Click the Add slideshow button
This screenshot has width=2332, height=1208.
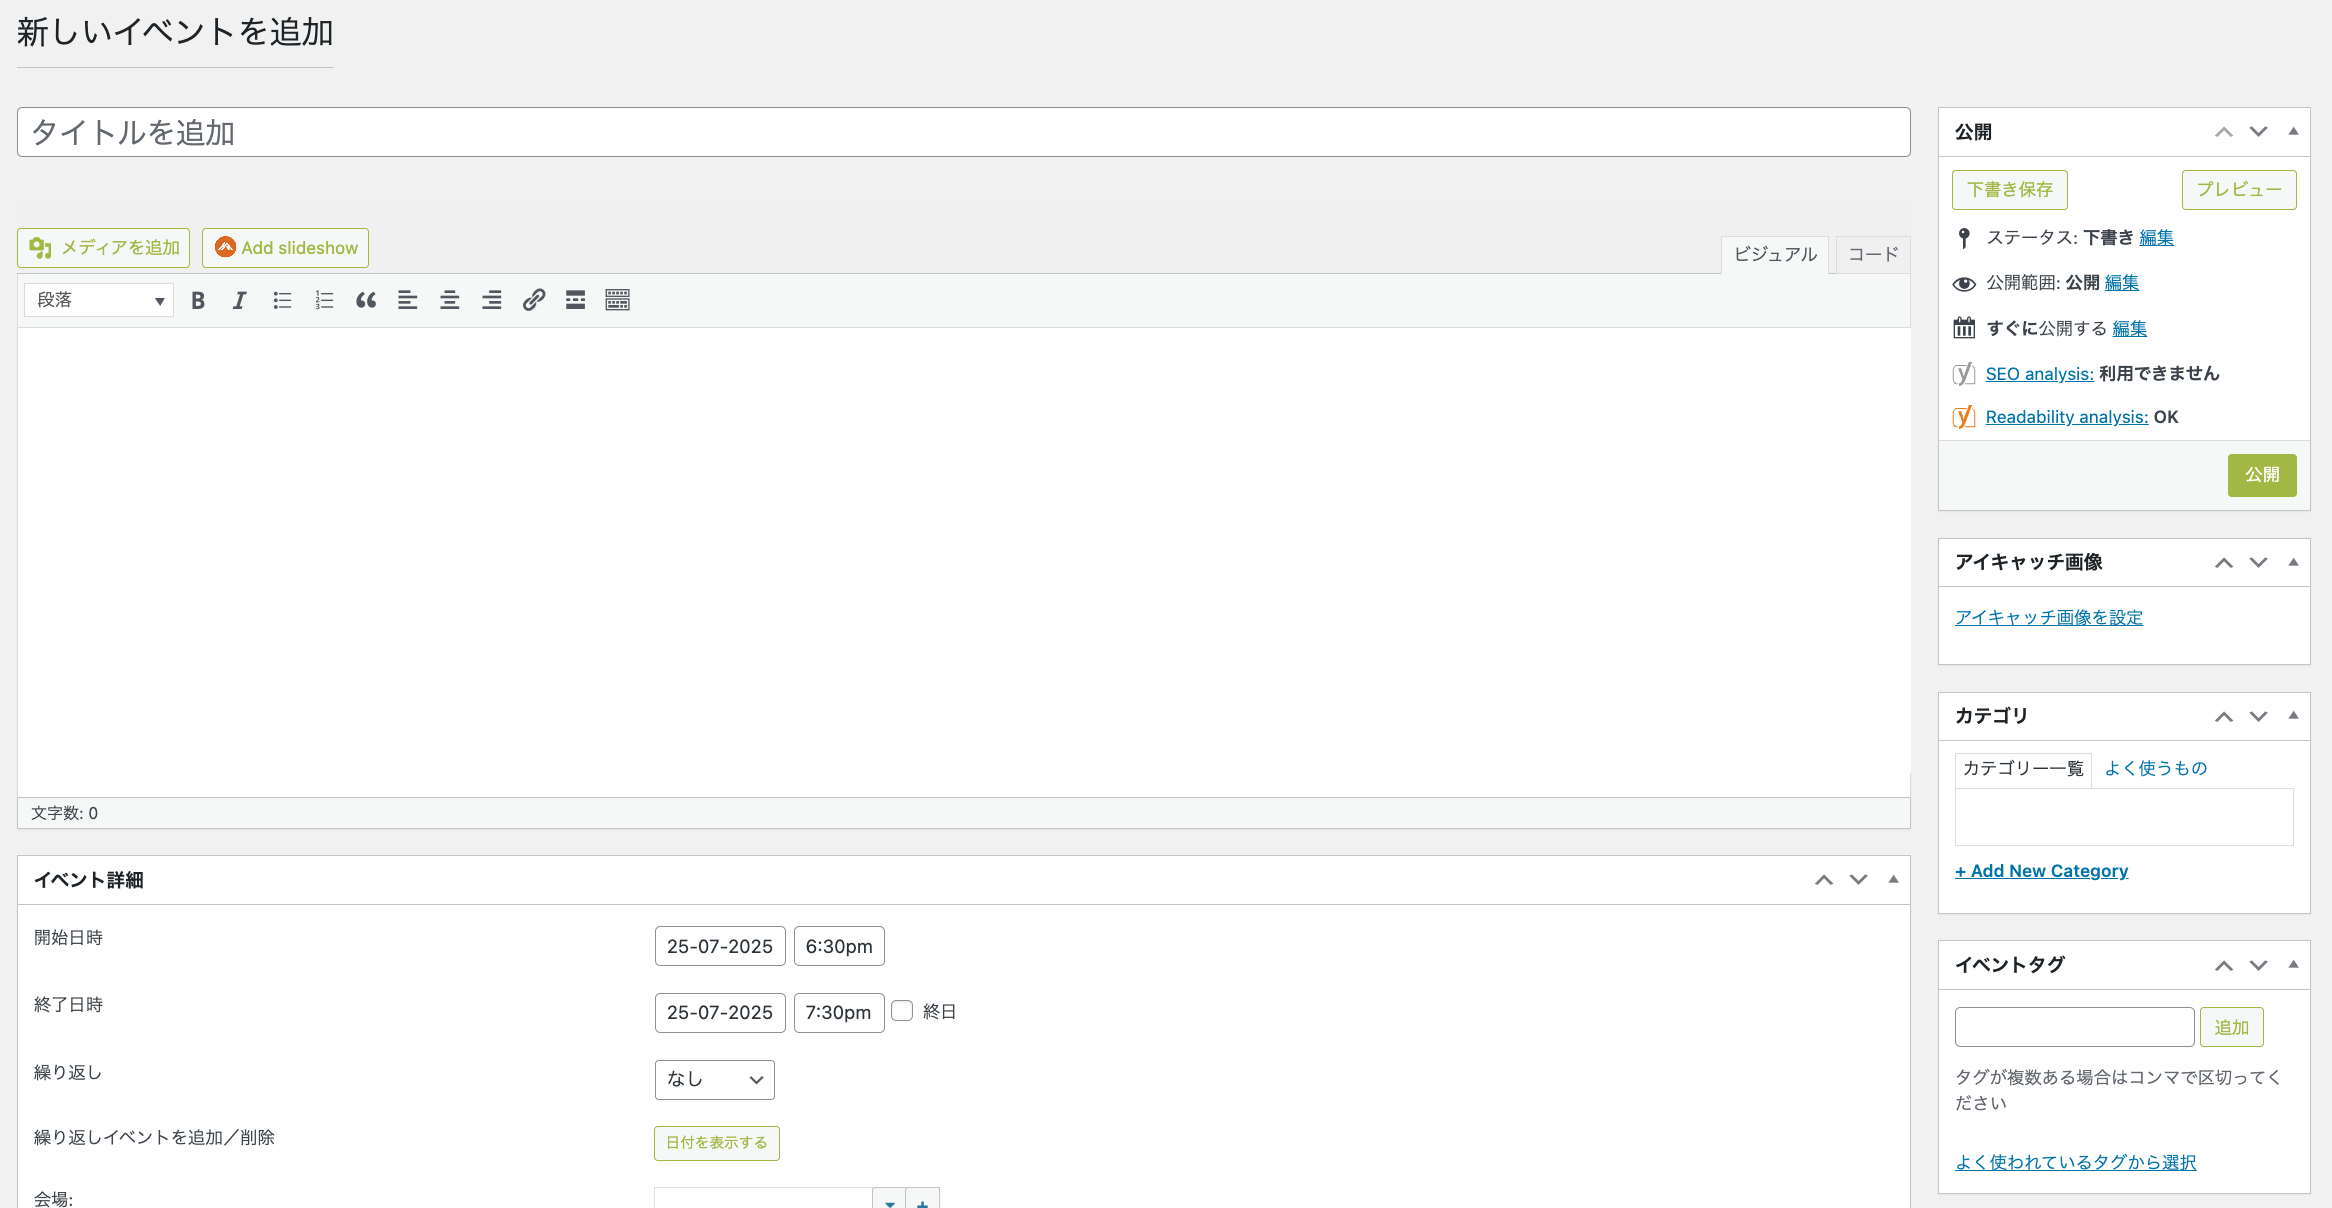(x=286, y=248)
